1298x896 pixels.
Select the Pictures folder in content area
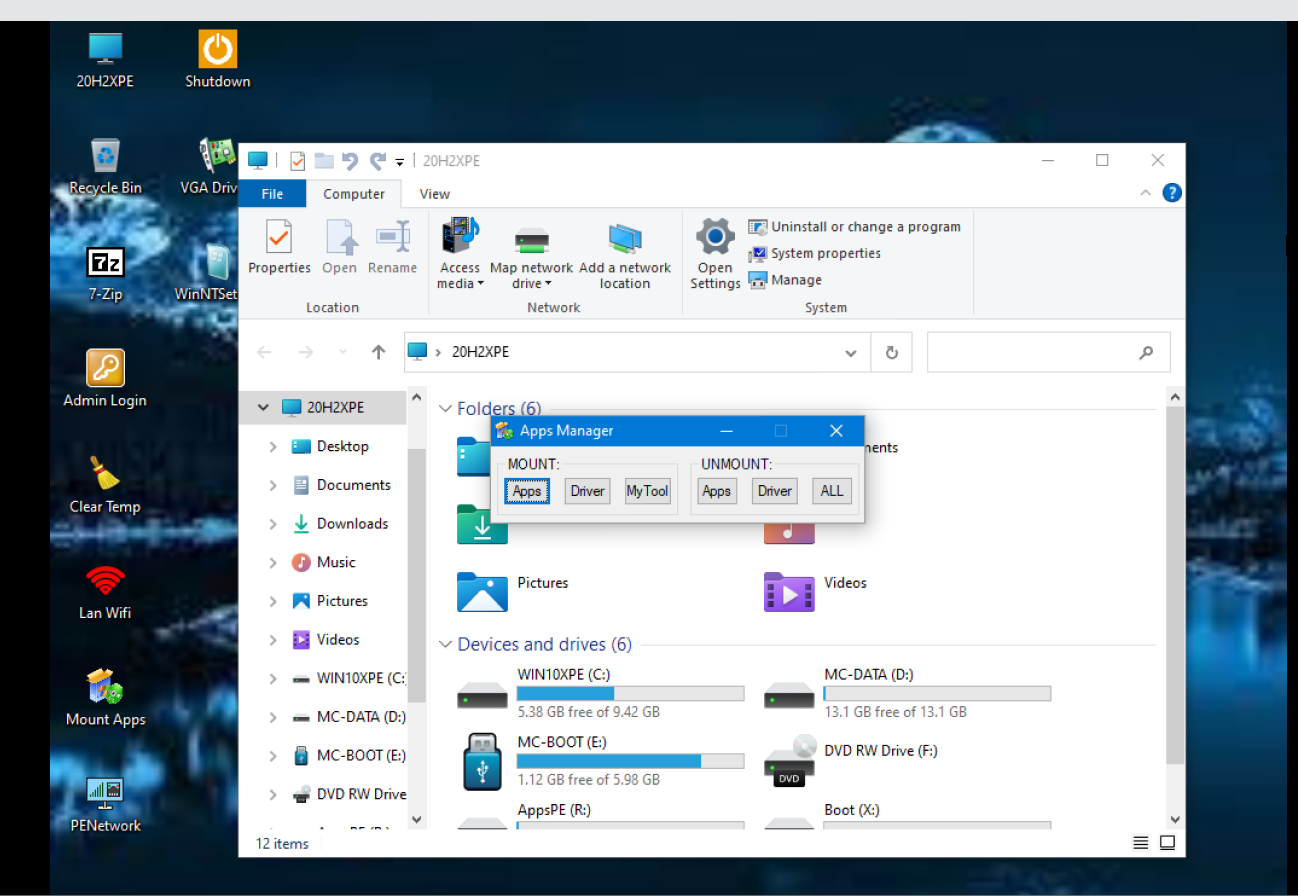point(513,590)
